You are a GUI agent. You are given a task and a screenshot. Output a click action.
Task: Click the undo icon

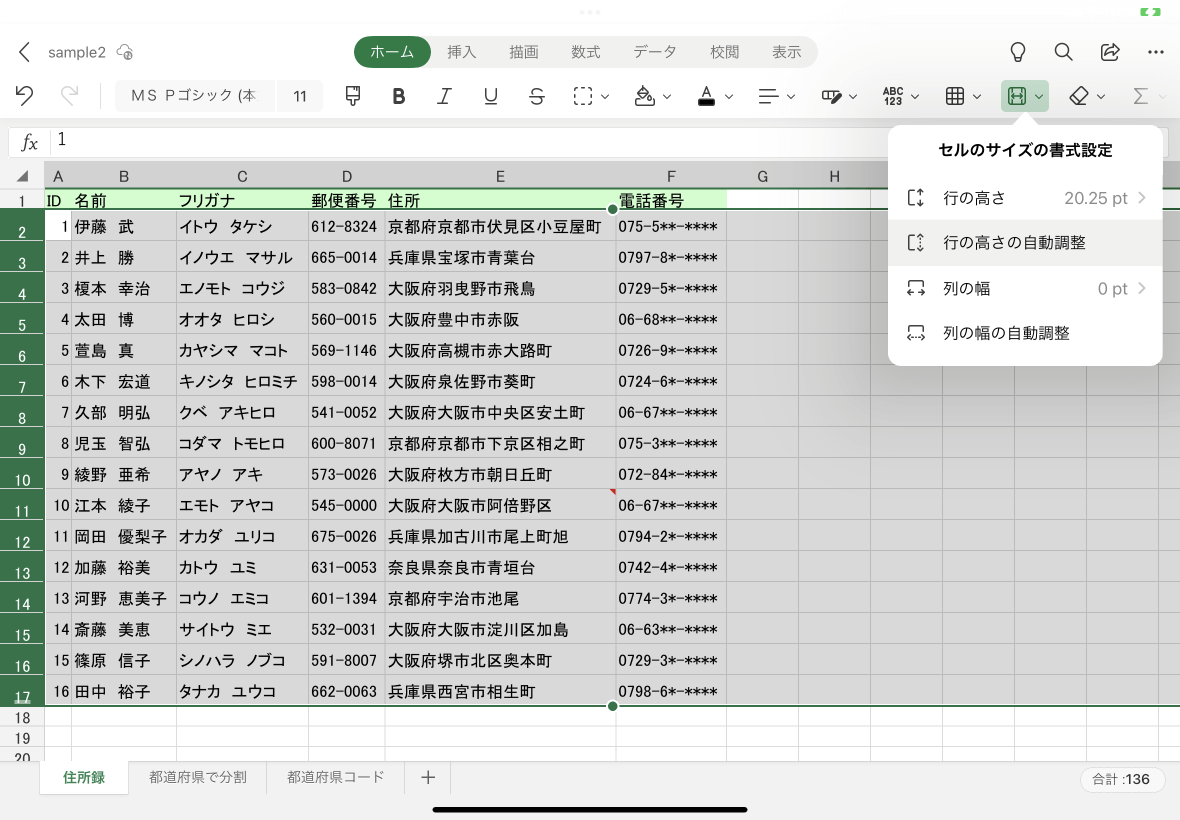pyautogui.click(x=24, y=96)
